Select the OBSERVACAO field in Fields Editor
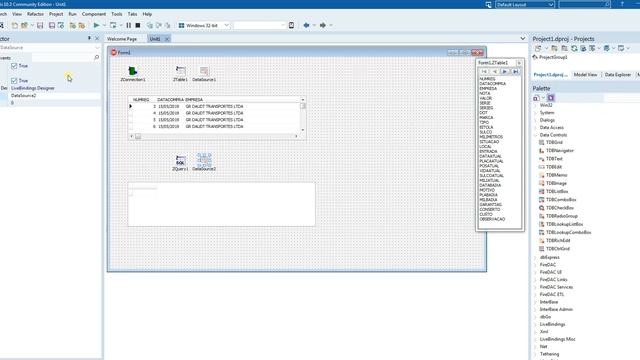640x360 pixels. 492,219
